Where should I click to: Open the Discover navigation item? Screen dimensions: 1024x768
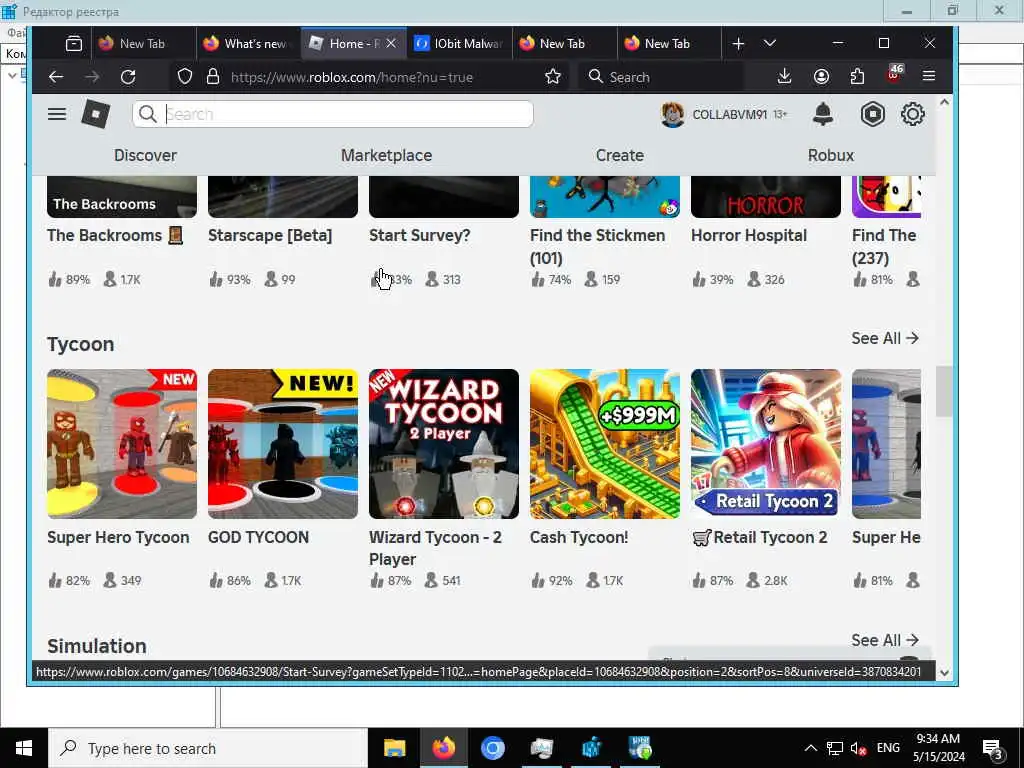tap(145, 155)
